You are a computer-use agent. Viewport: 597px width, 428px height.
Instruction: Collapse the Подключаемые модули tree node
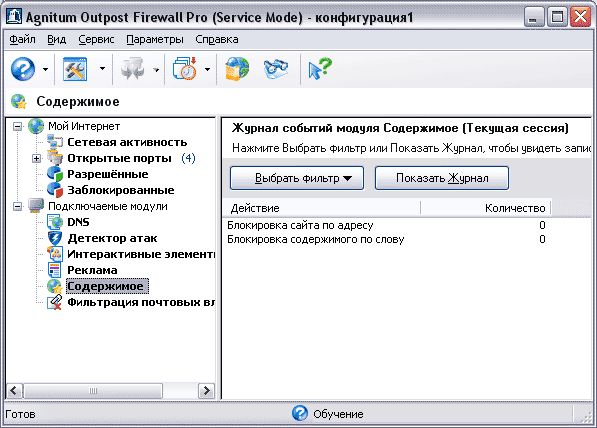[17, 206]
